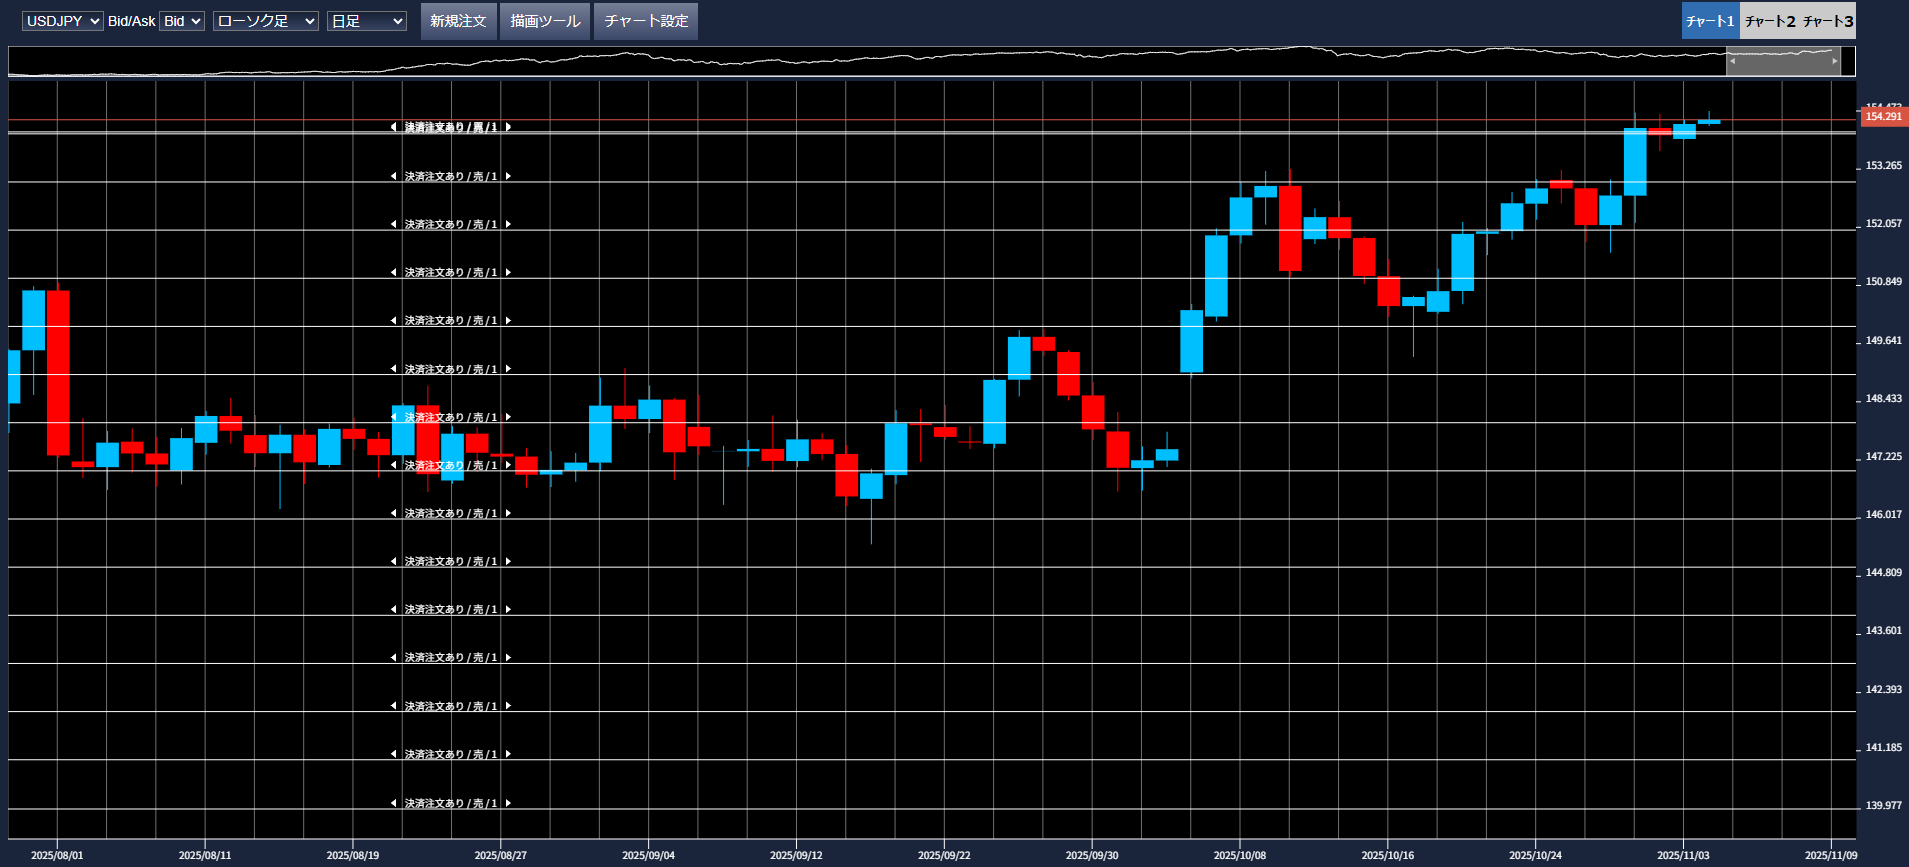The width and height of the screenshot is (1909, 867).
Task: Click right arrow on the 143.000 sell order label
Action: tap(508, 657)
